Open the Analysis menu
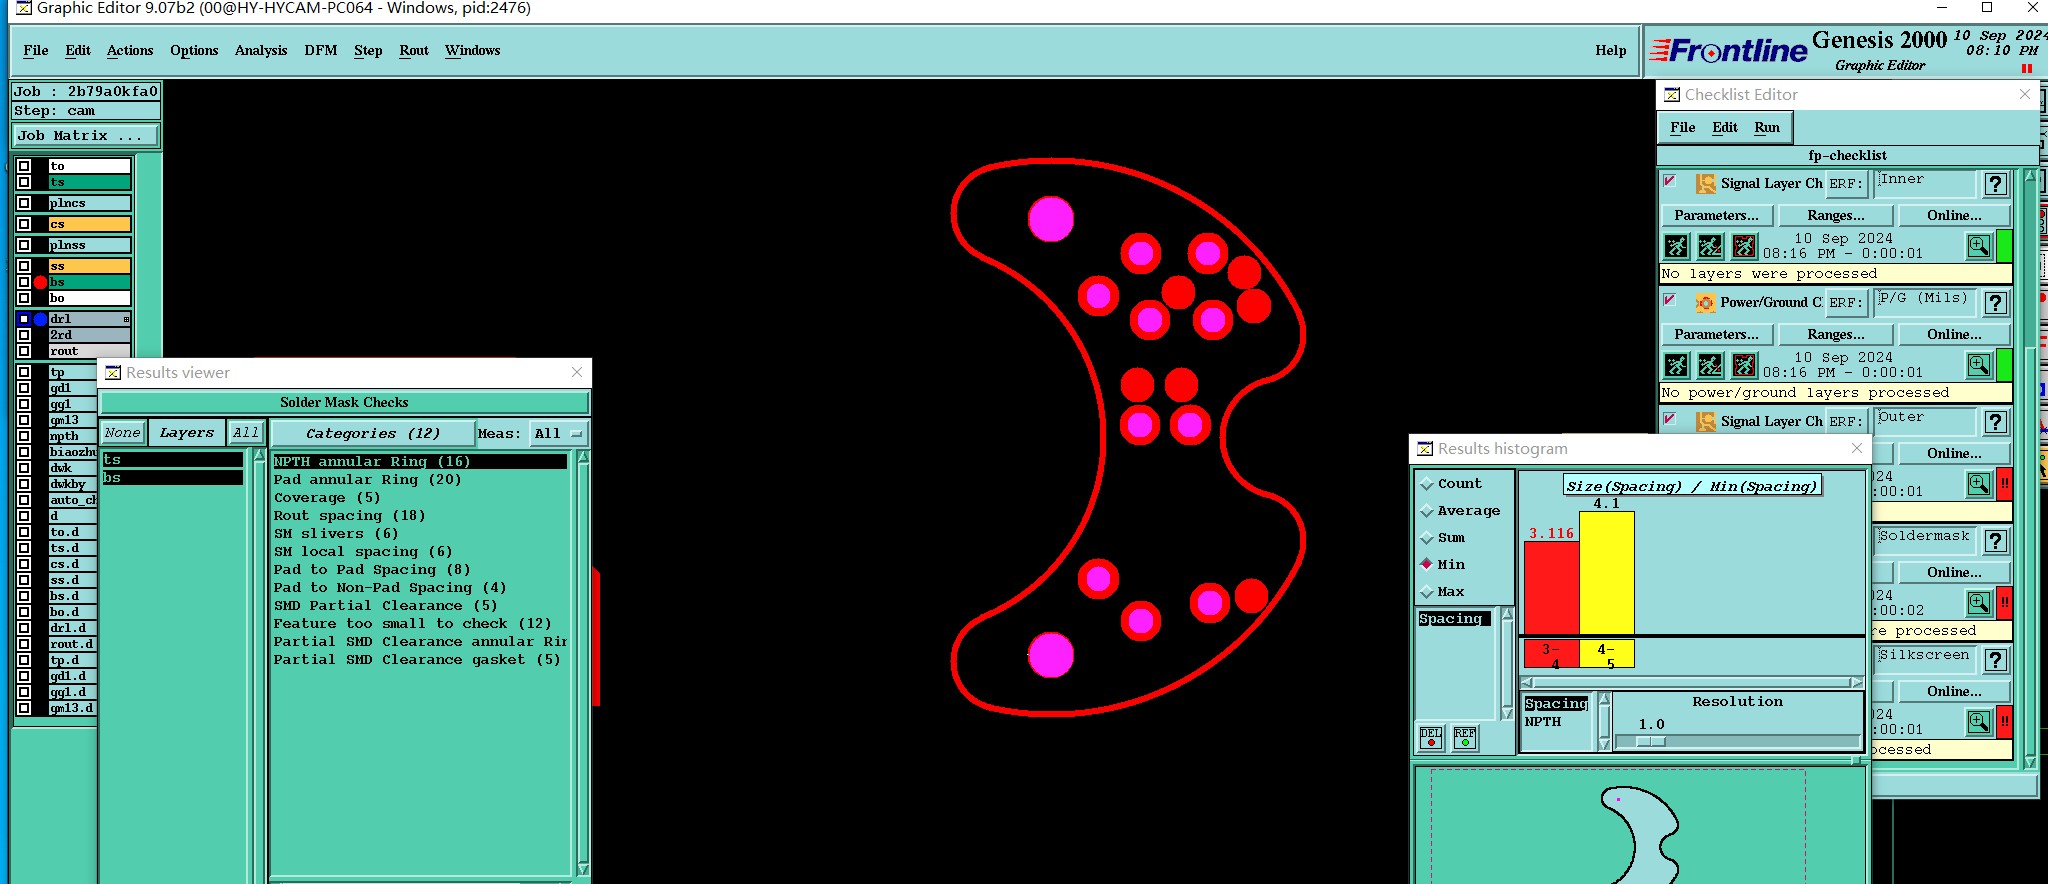The image size is (2048, 884). (261, 51)
